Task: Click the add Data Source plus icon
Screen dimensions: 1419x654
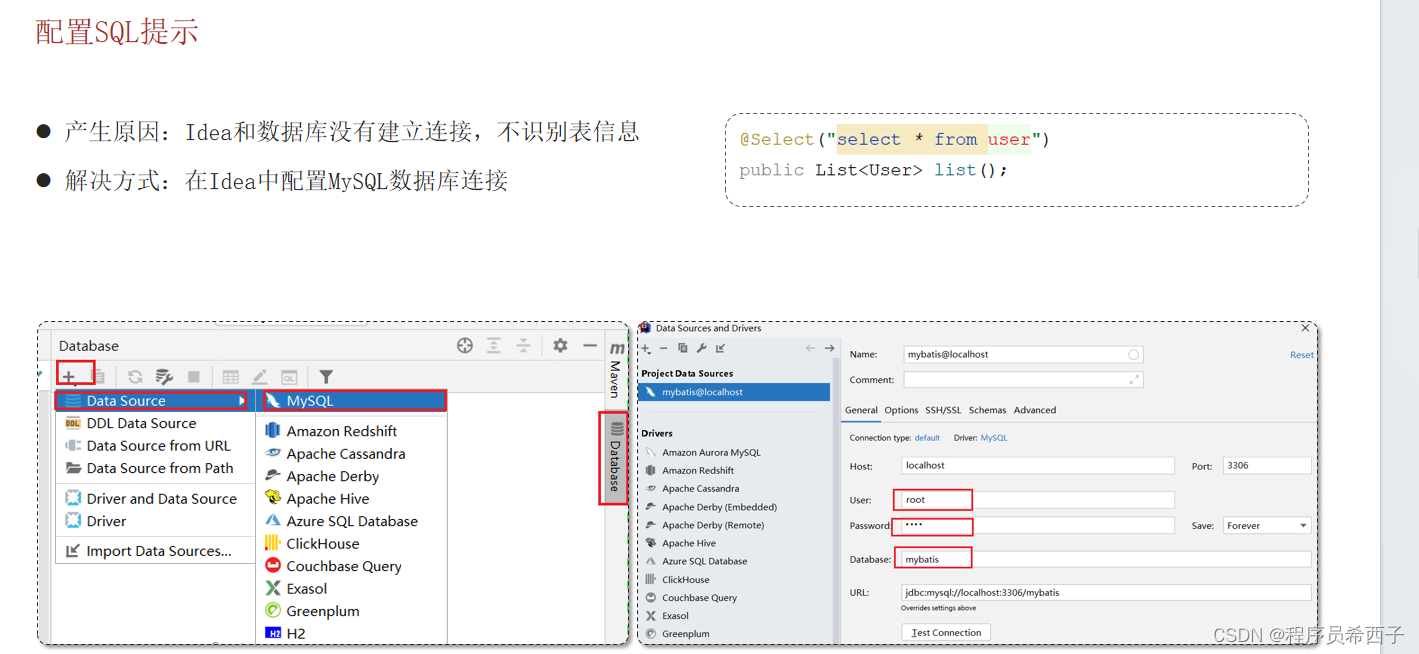Action: click(68, 376)
